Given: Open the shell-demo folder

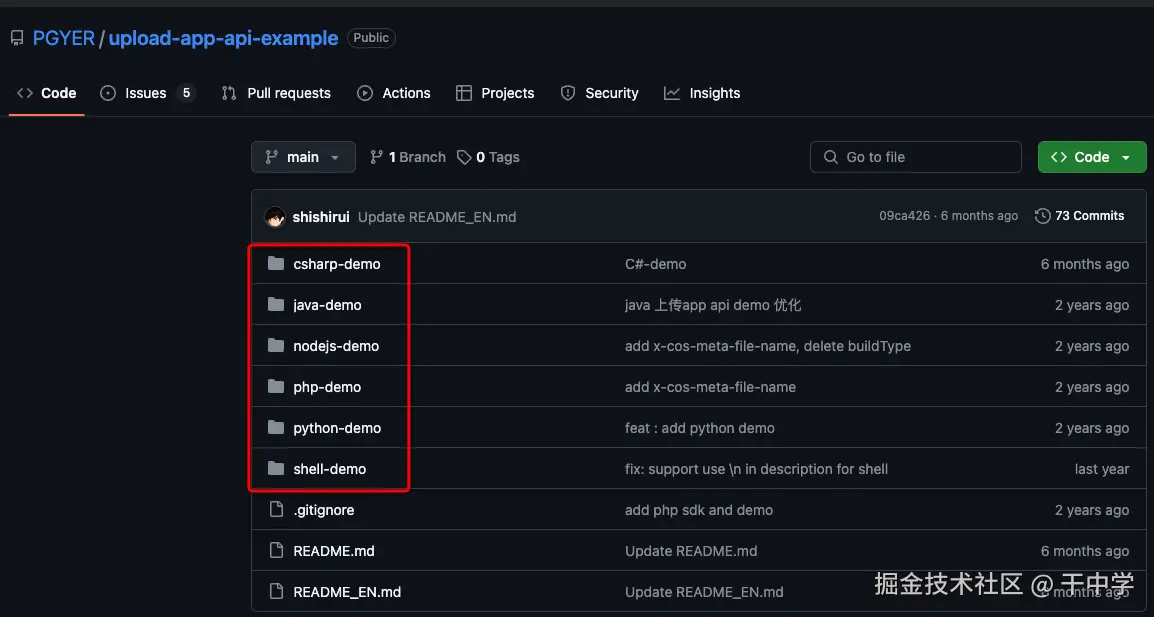Looking at the screenshot, I should (x=329, y=469).
